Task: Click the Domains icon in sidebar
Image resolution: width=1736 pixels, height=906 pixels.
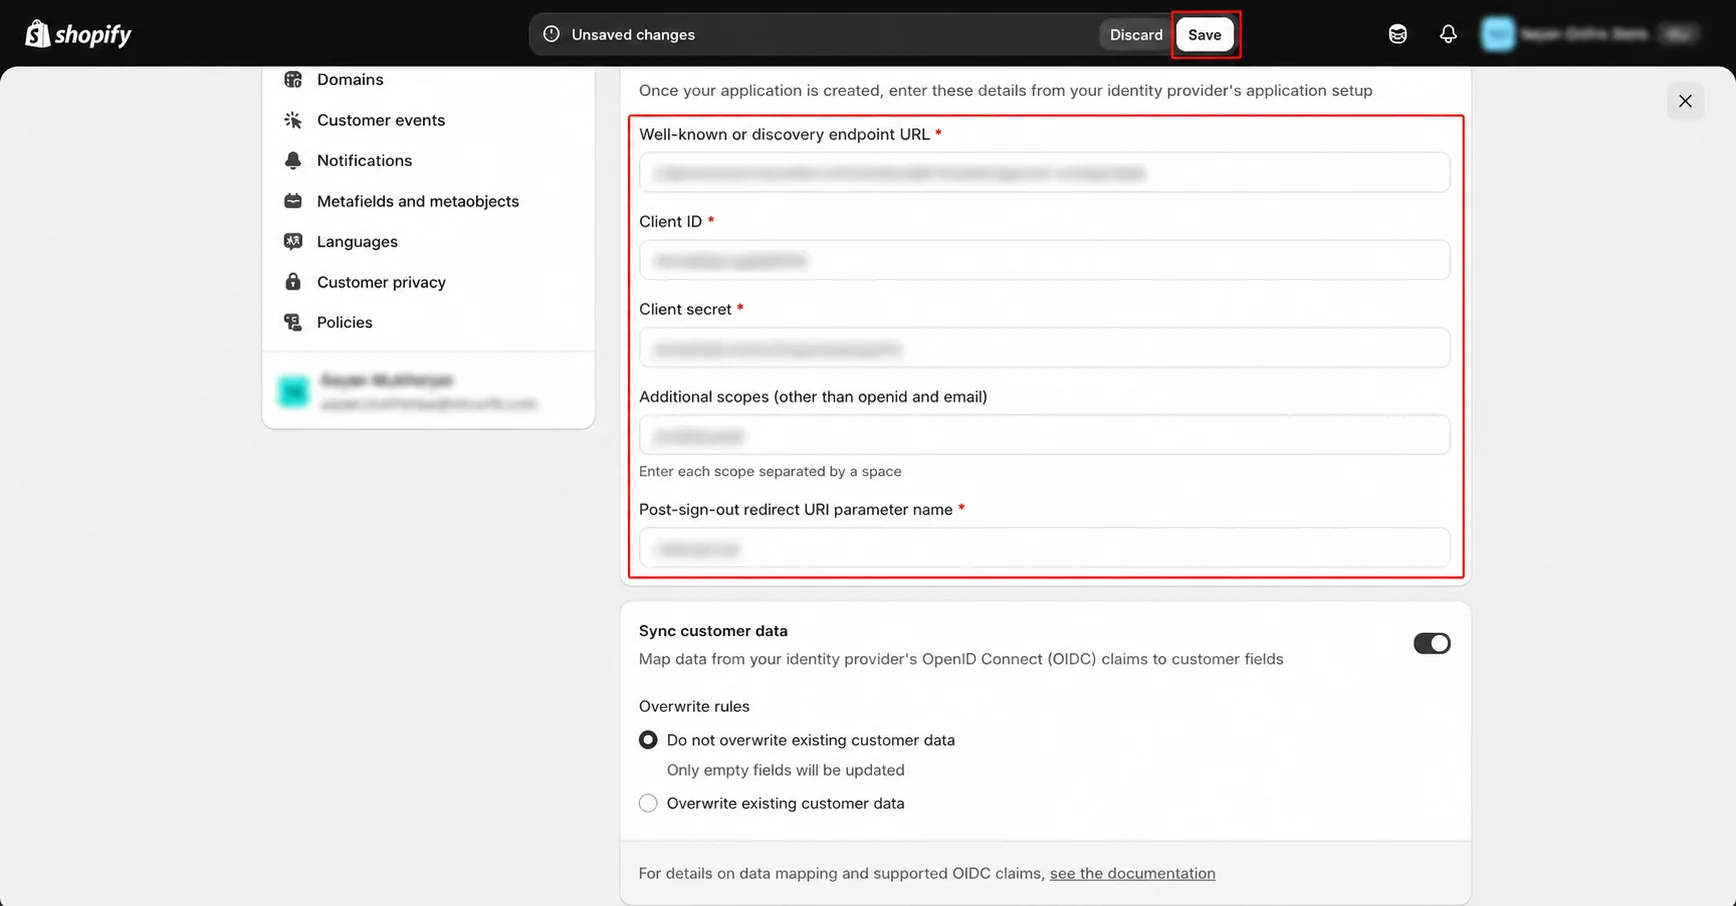Action: 293,79
